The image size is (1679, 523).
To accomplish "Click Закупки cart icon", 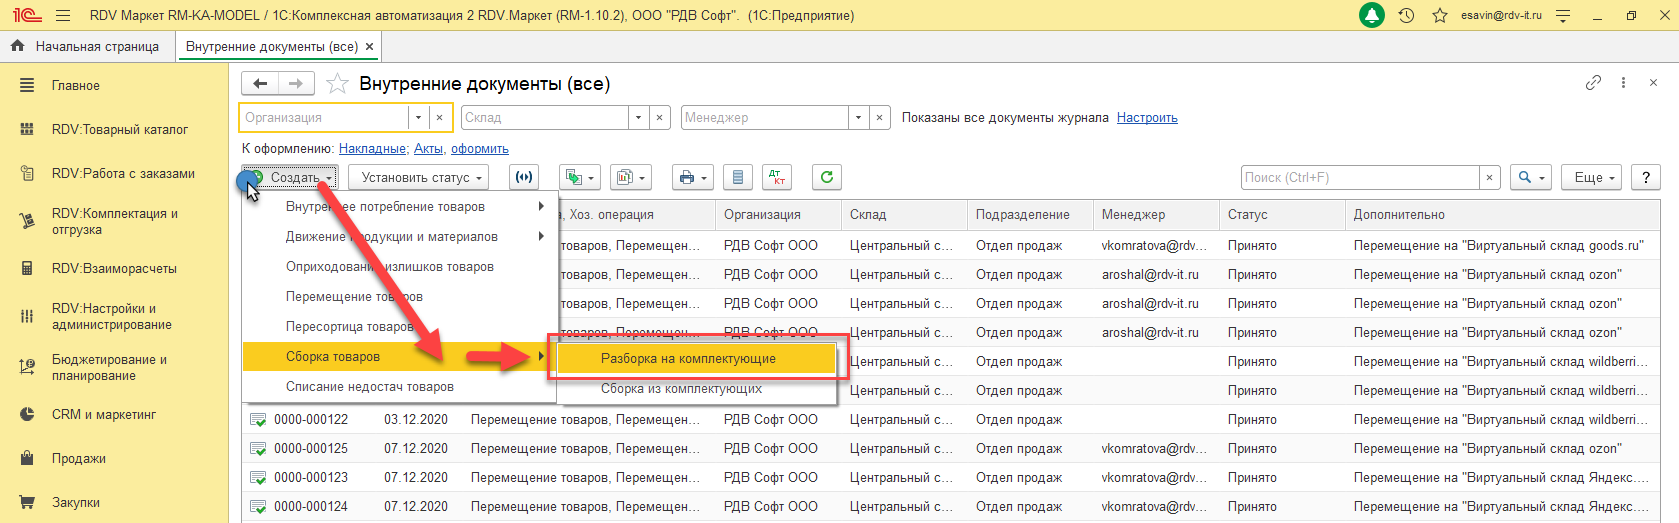I will click(x=27, y=502).
